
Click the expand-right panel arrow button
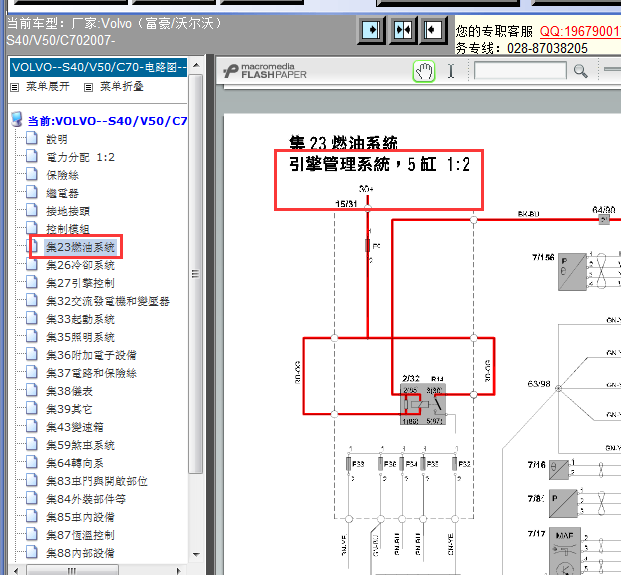pos(371,30)
